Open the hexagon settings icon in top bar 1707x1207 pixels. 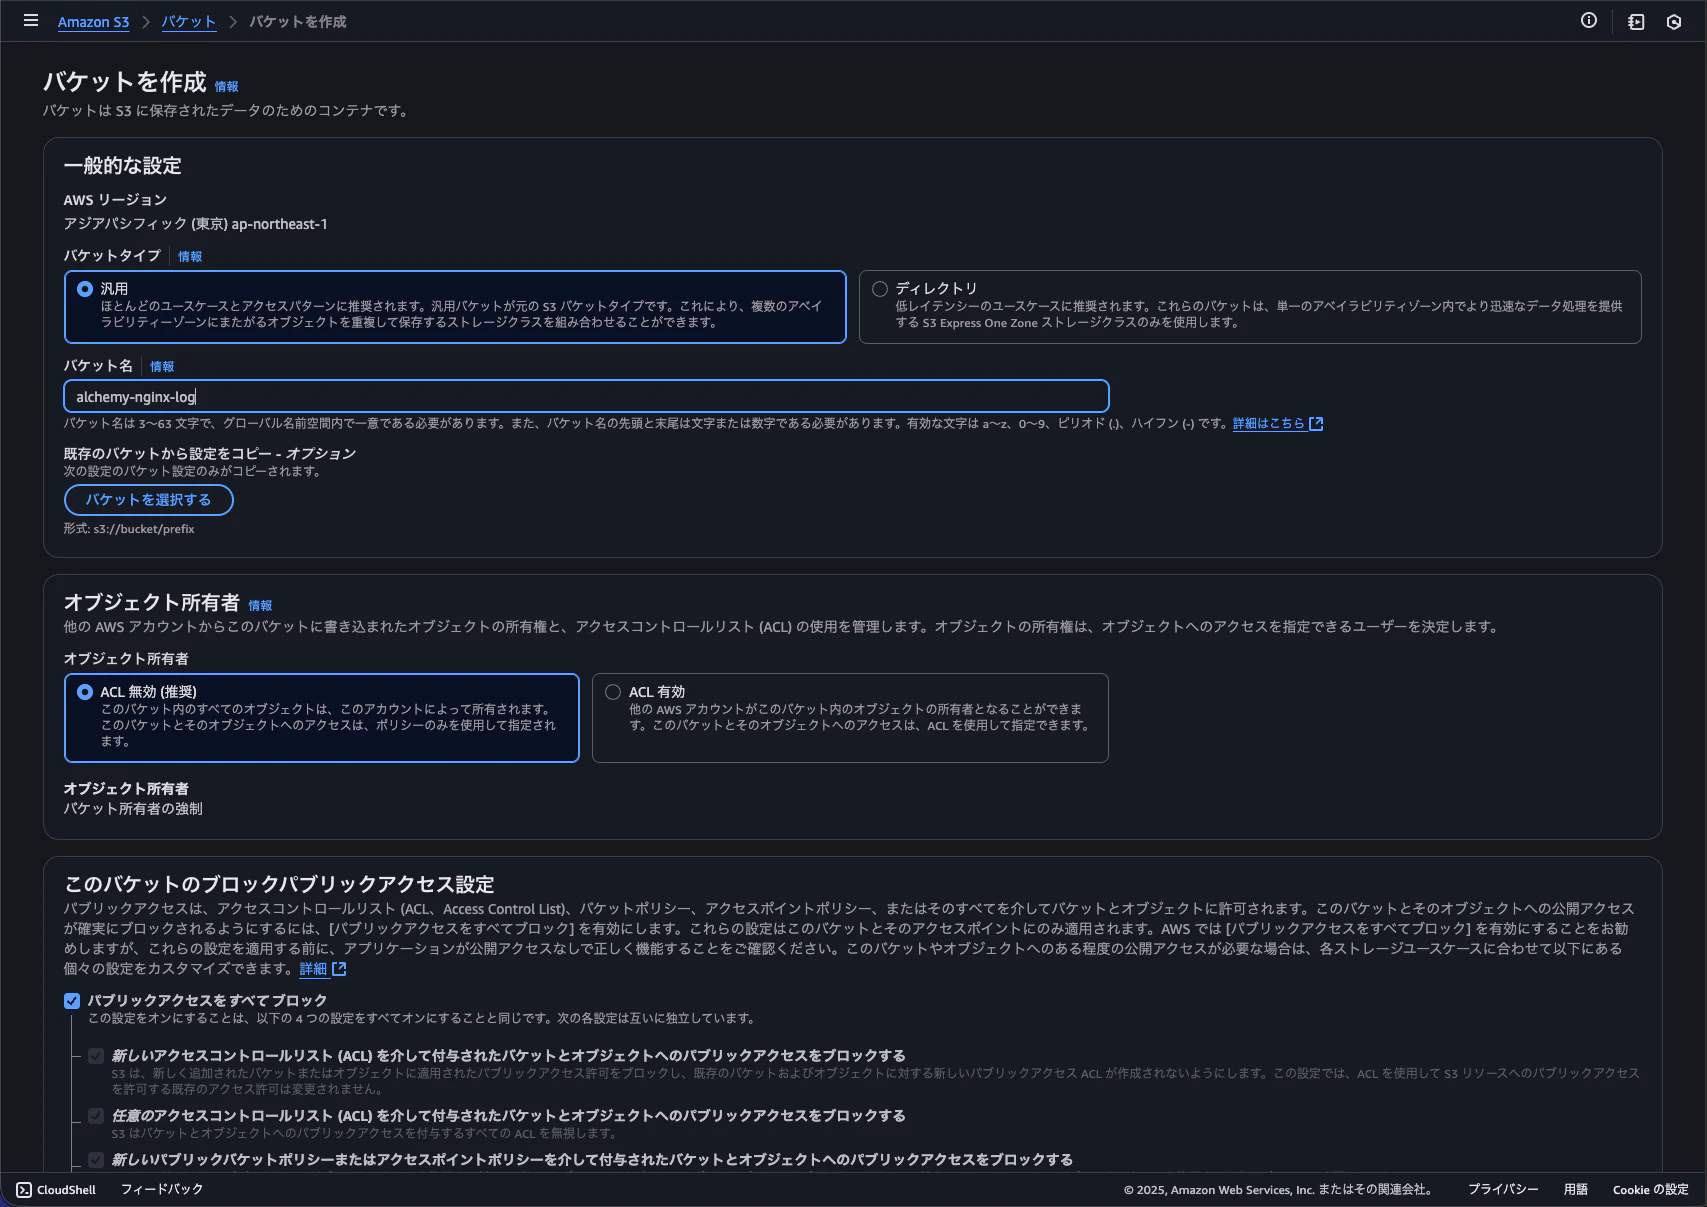(1674, 21)
